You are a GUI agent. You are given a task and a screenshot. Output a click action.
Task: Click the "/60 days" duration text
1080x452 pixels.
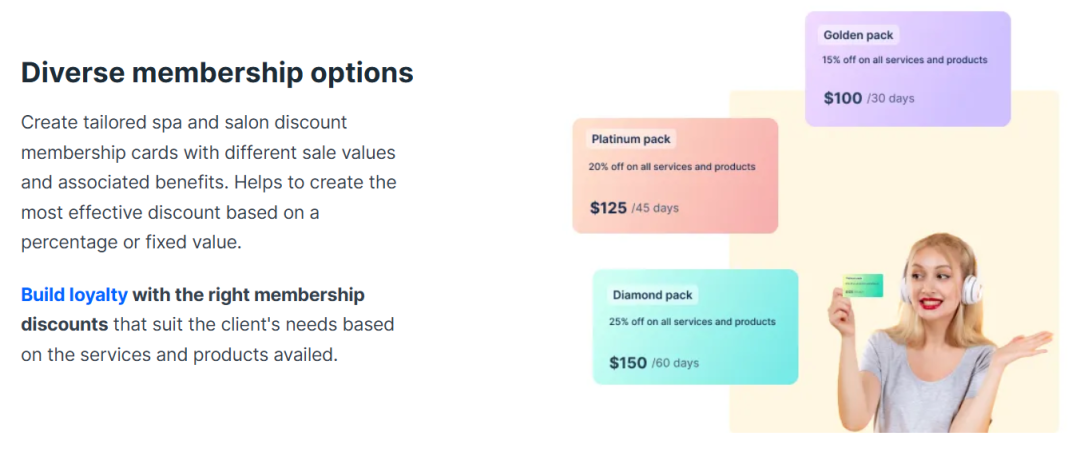(675, 364)
